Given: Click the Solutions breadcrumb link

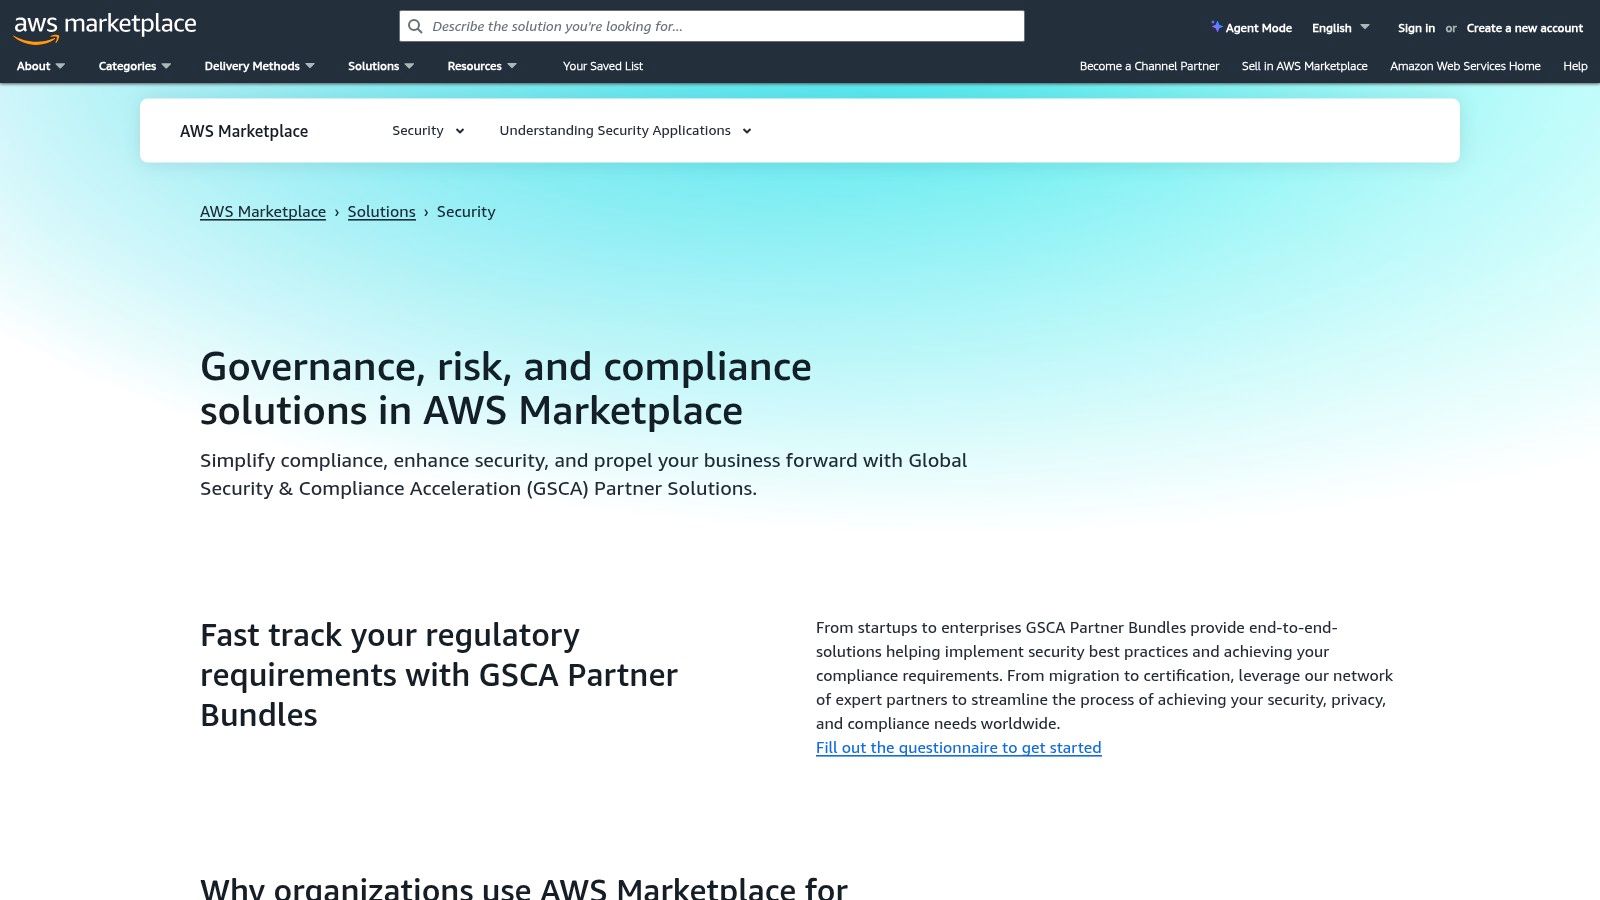Looking at the screenshot, I should (x=381, y=211).
